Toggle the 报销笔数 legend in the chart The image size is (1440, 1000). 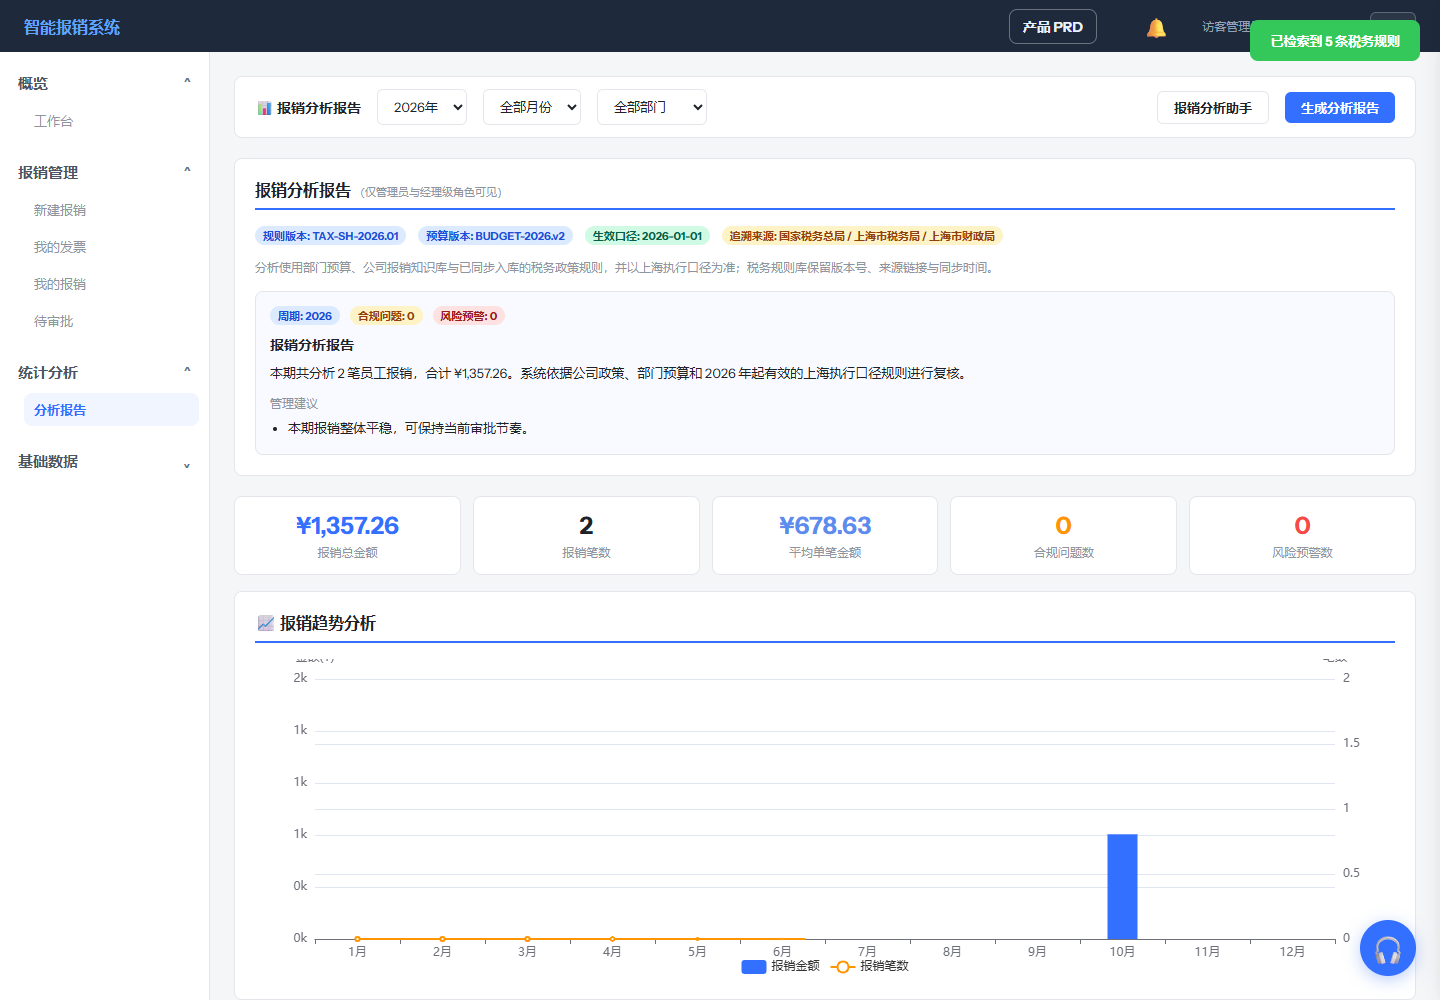870,966
